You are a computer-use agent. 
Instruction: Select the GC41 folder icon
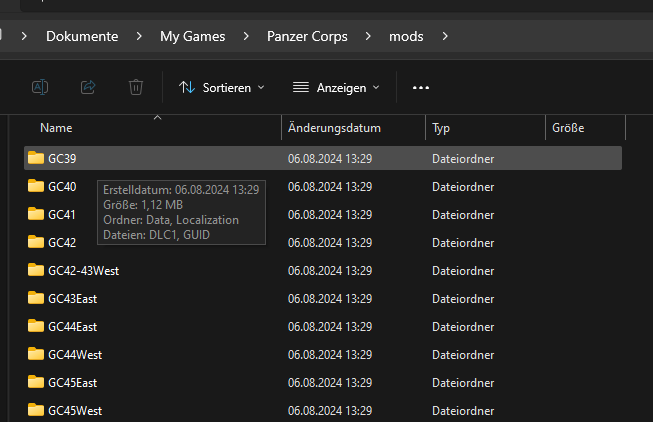[x=36, y=214]
